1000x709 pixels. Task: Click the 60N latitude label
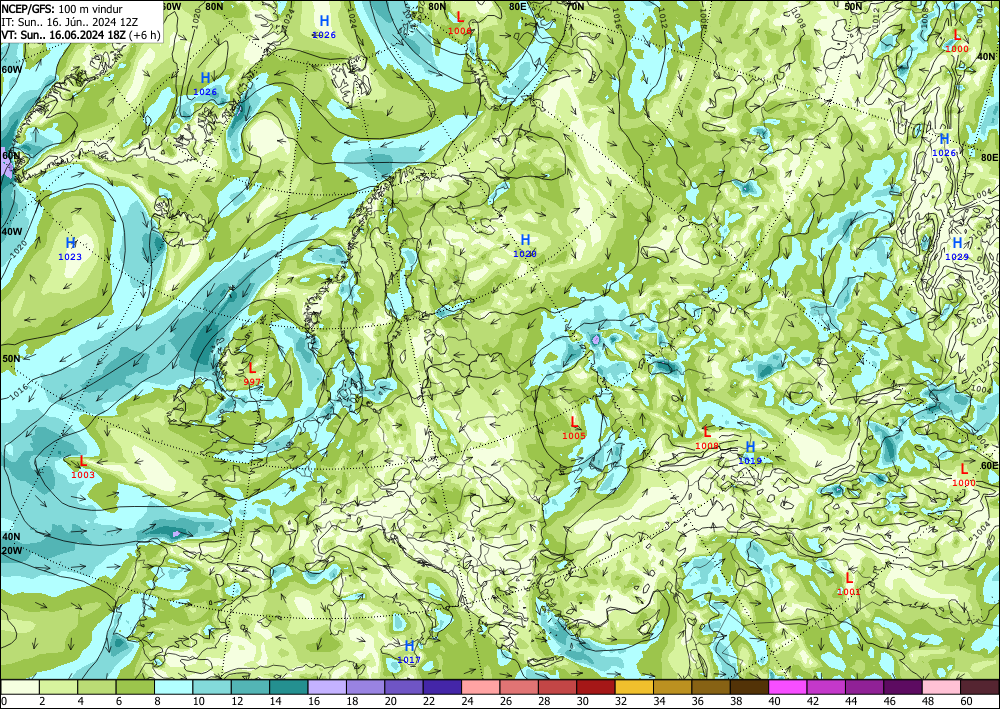[x=11, y=155]
